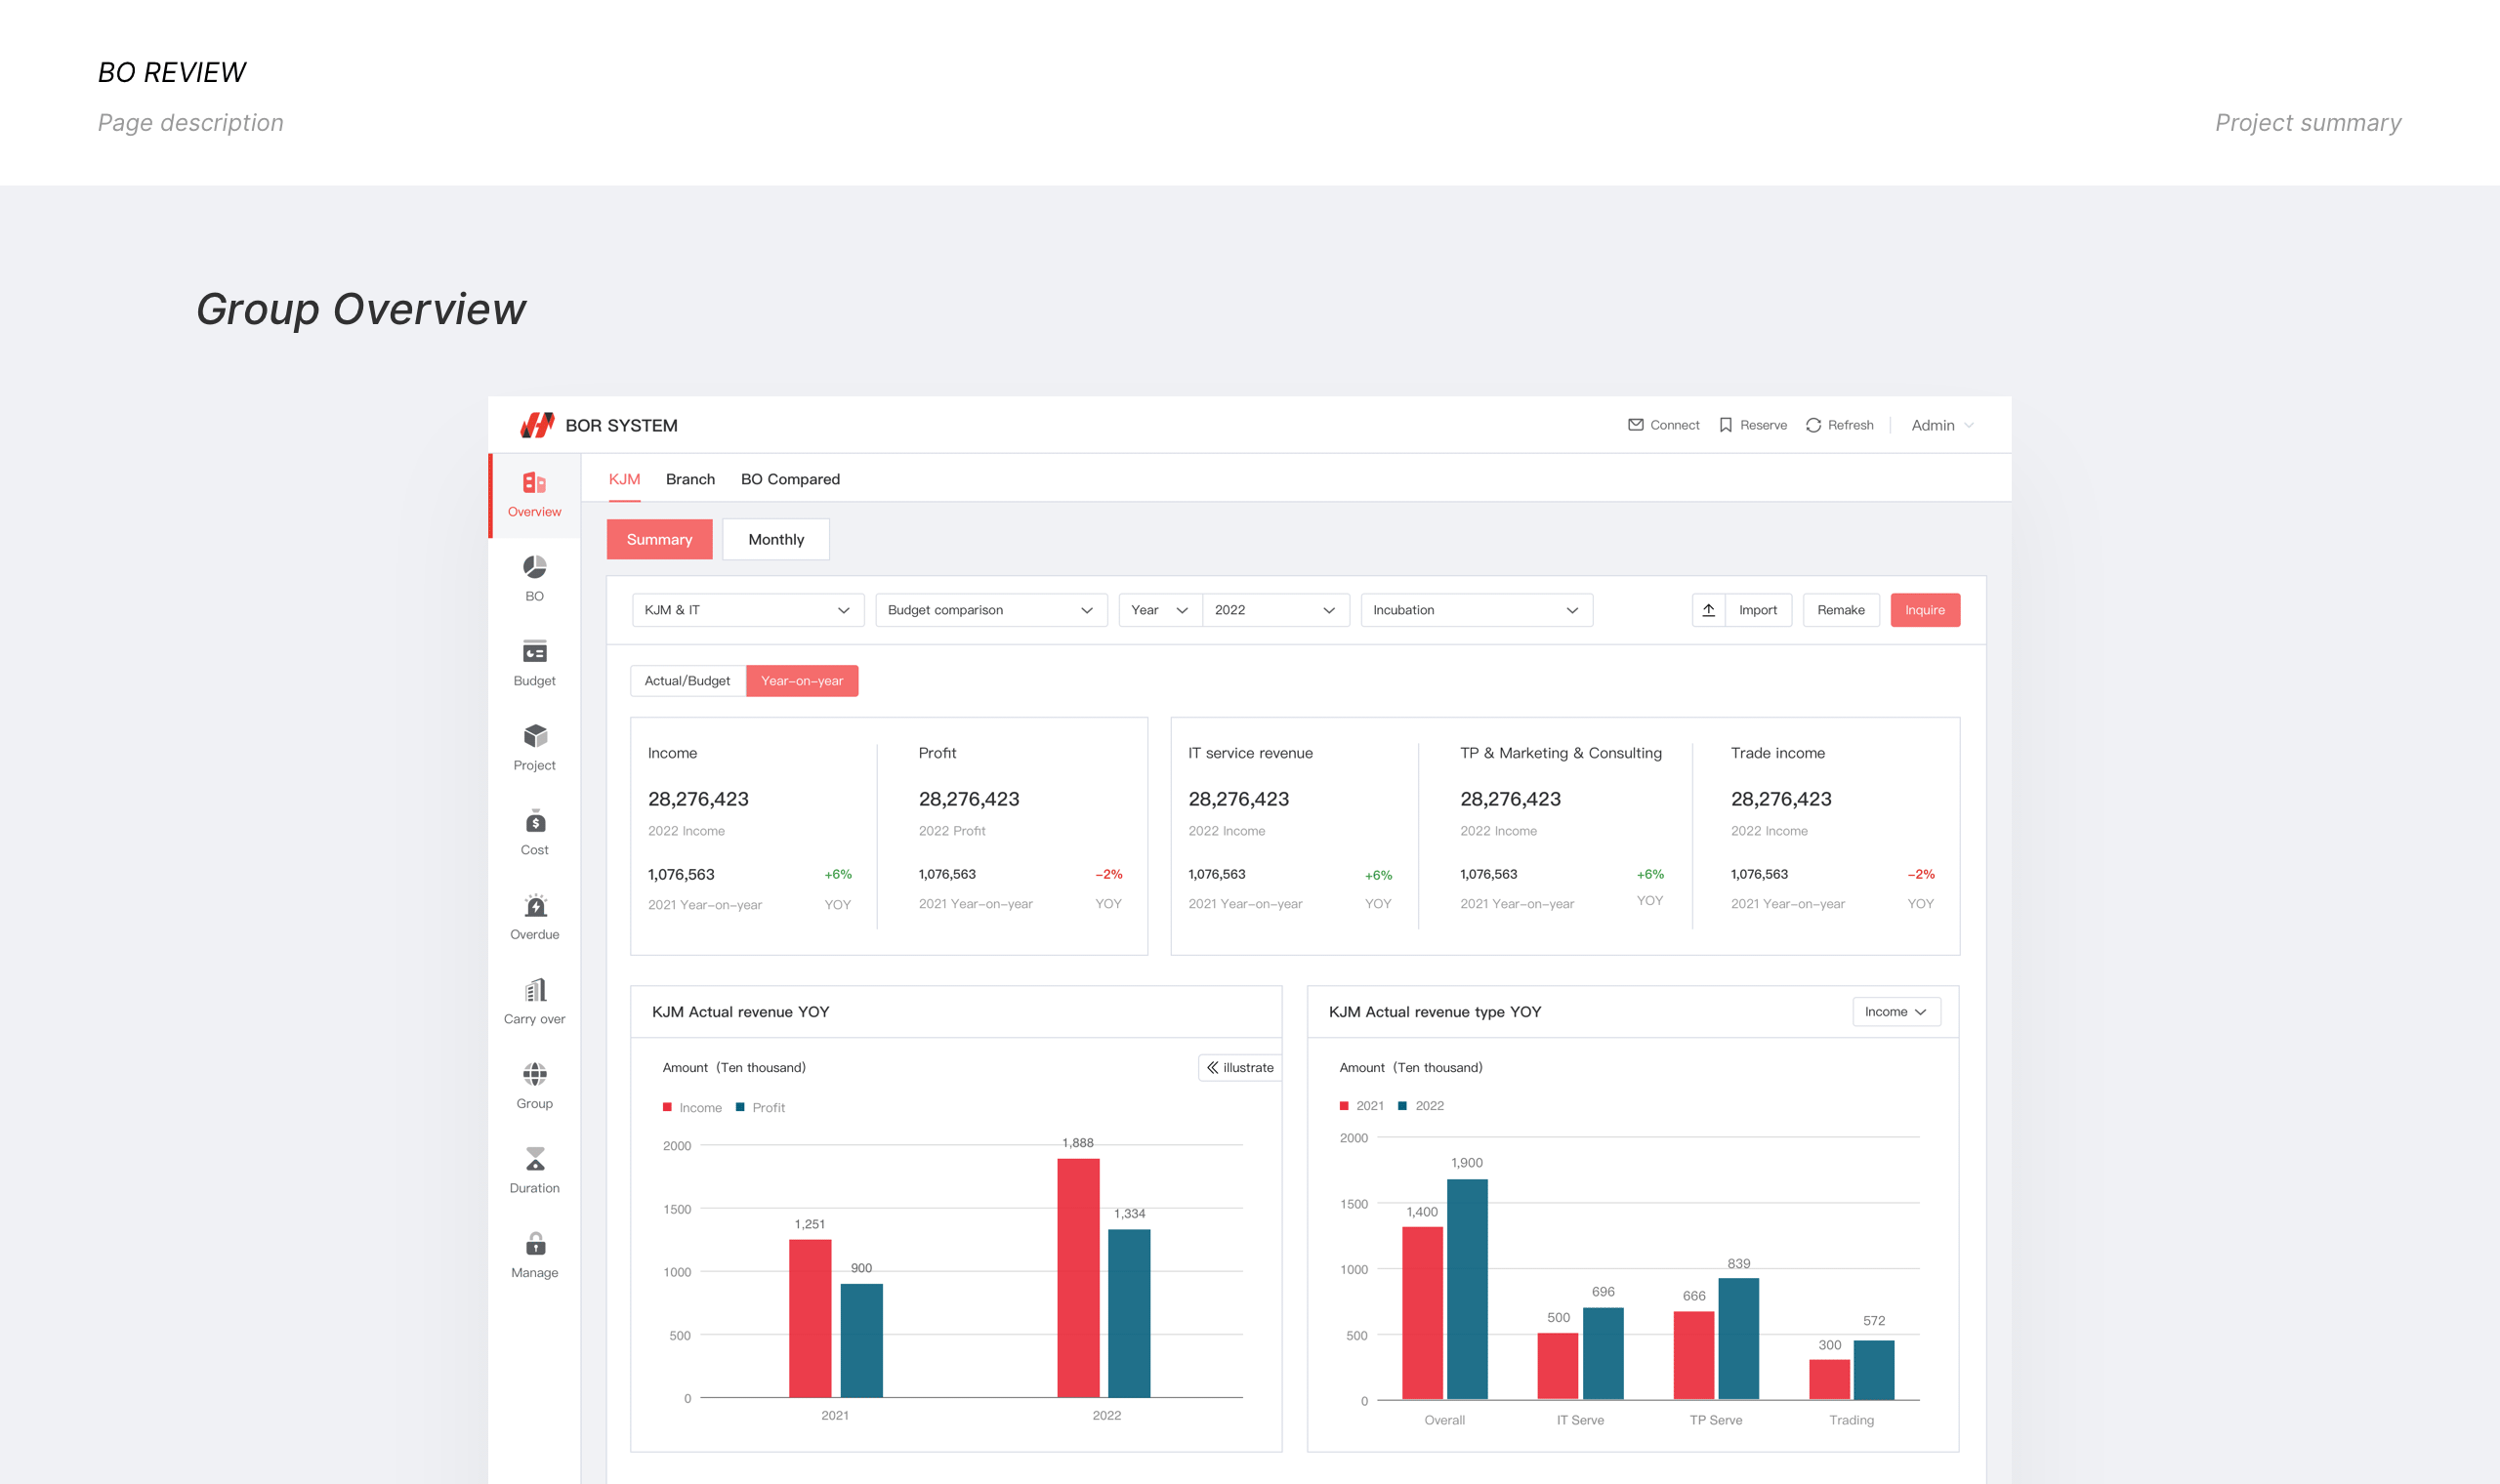This screenshot has height=1484, width=2500.
Task: Click the Reserve bookmark icon
Action: 1726,425
